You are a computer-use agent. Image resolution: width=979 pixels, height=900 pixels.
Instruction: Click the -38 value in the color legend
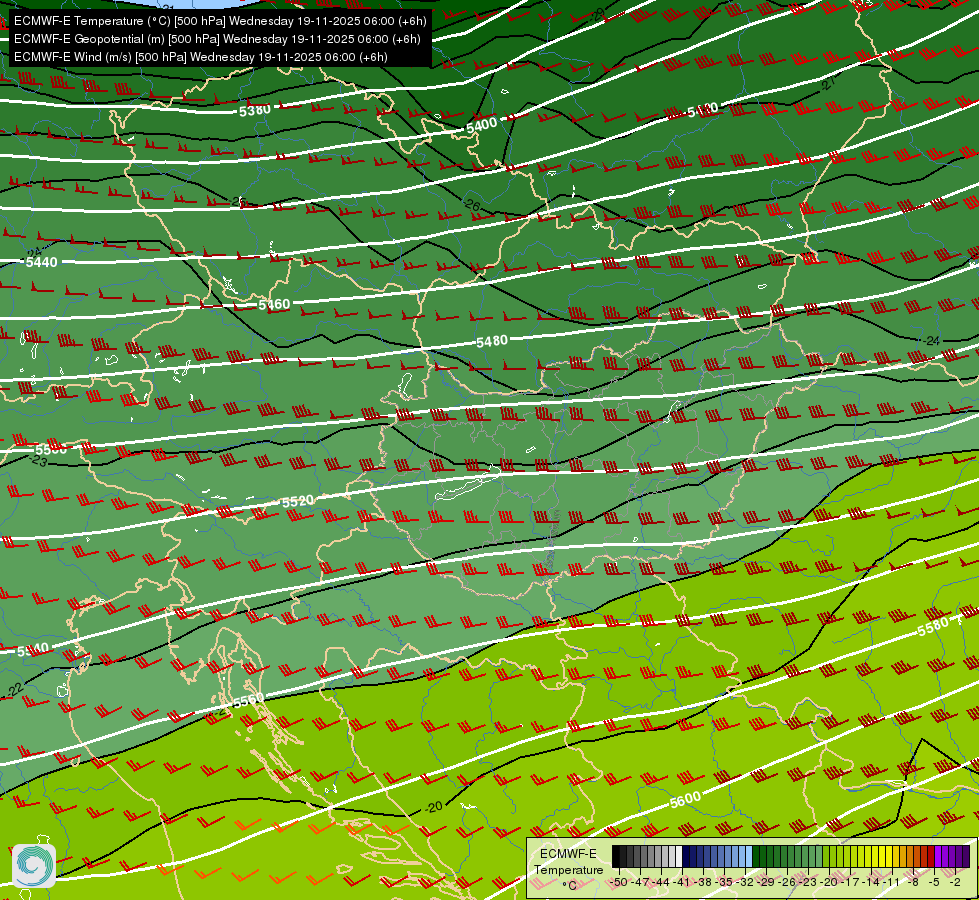tap(703, 882)
